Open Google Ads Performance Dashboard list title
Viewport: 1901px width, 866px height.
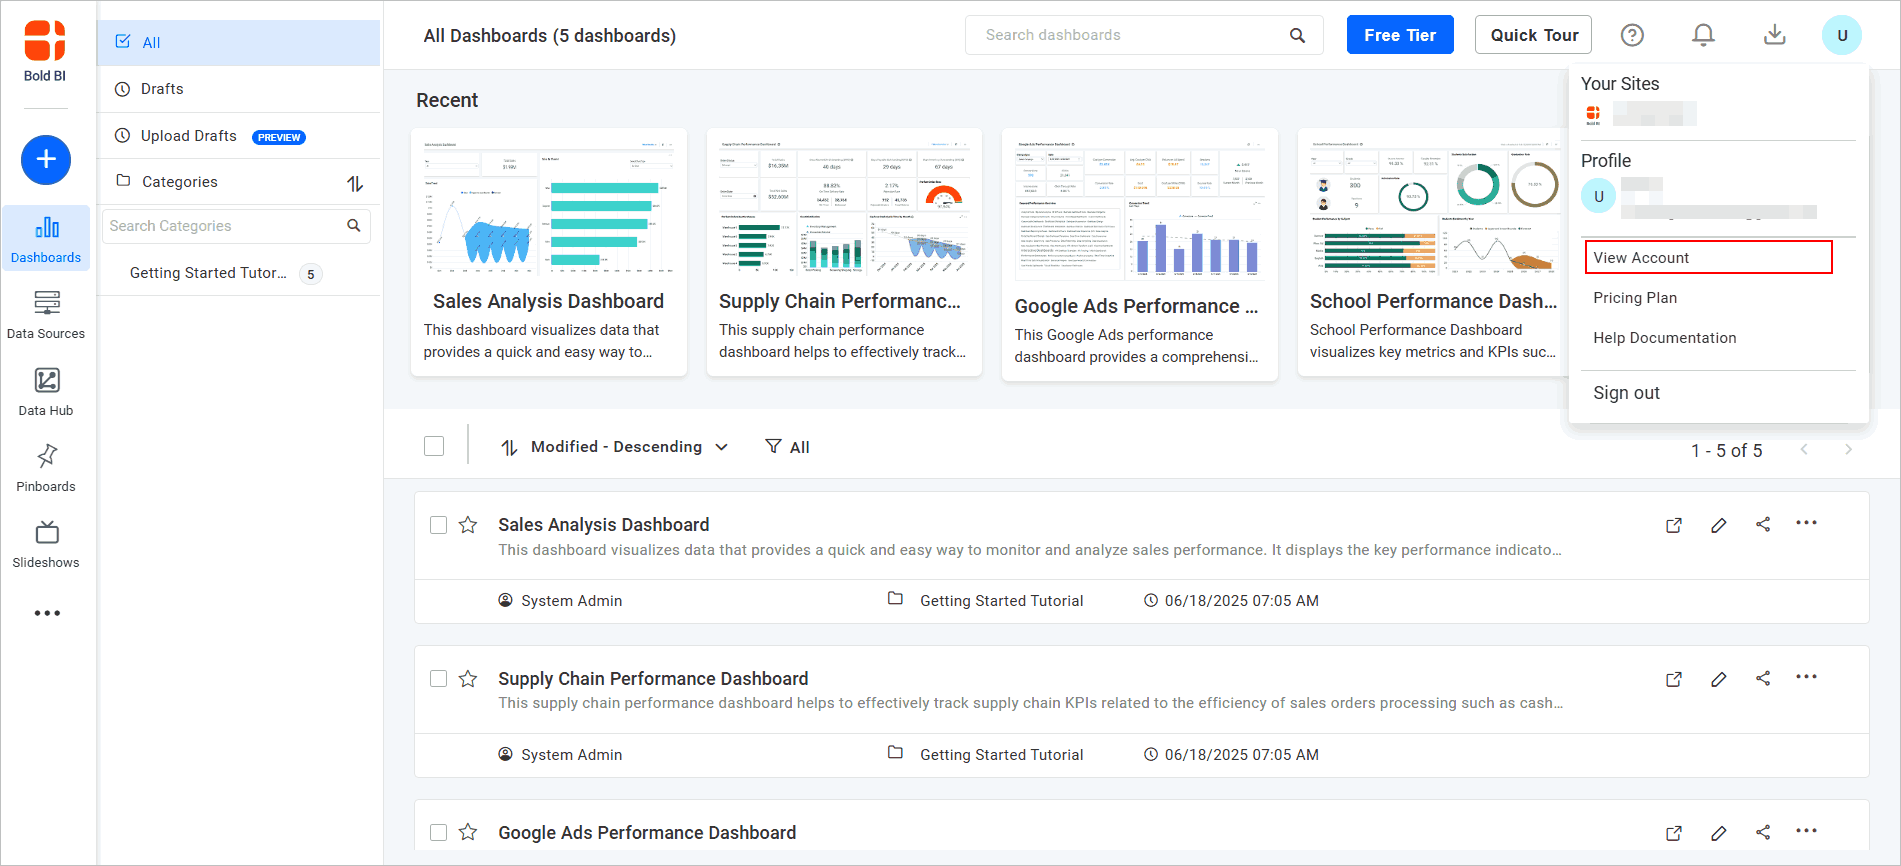[647, 833]
